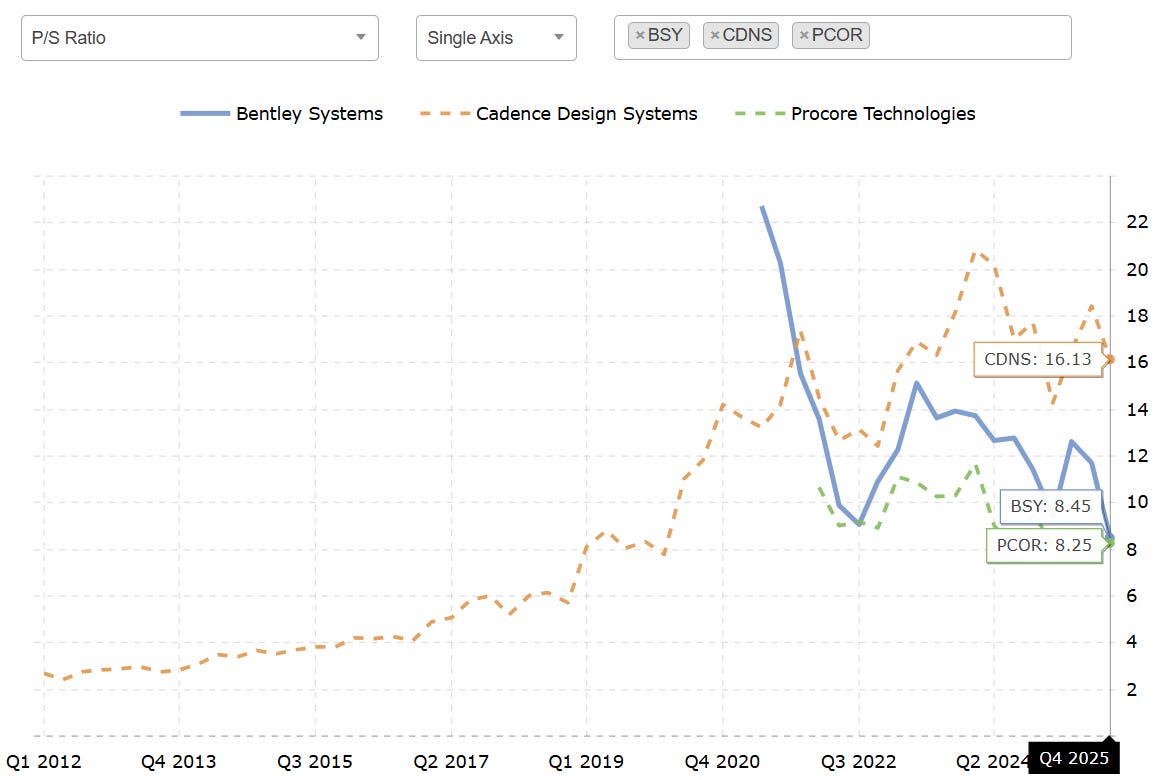The height and width of the screenshot is (780, 1170).
Task: Click the Q4 2020 axis label
Action: point(722,762)
